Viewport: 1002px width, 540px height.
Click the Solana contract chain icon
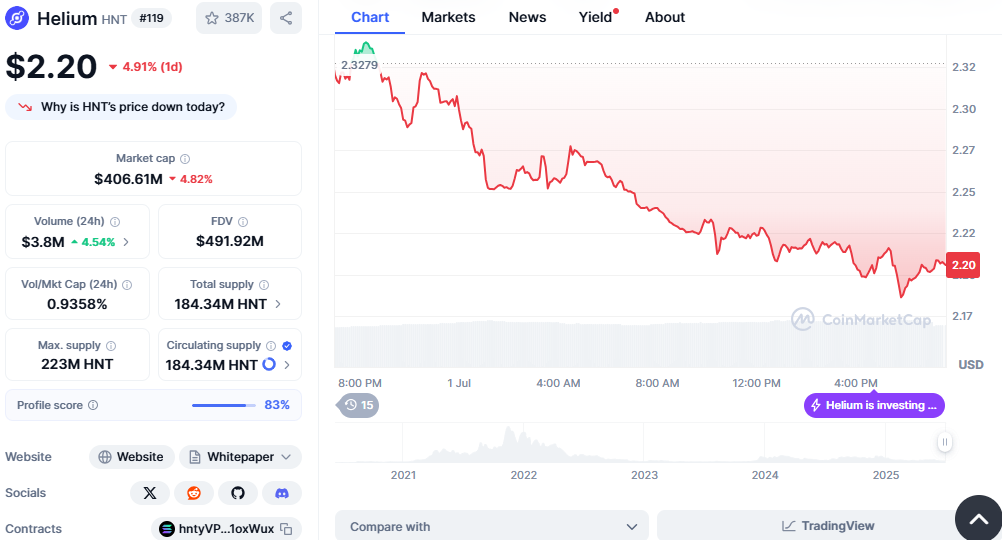click(x=167, y=529)
